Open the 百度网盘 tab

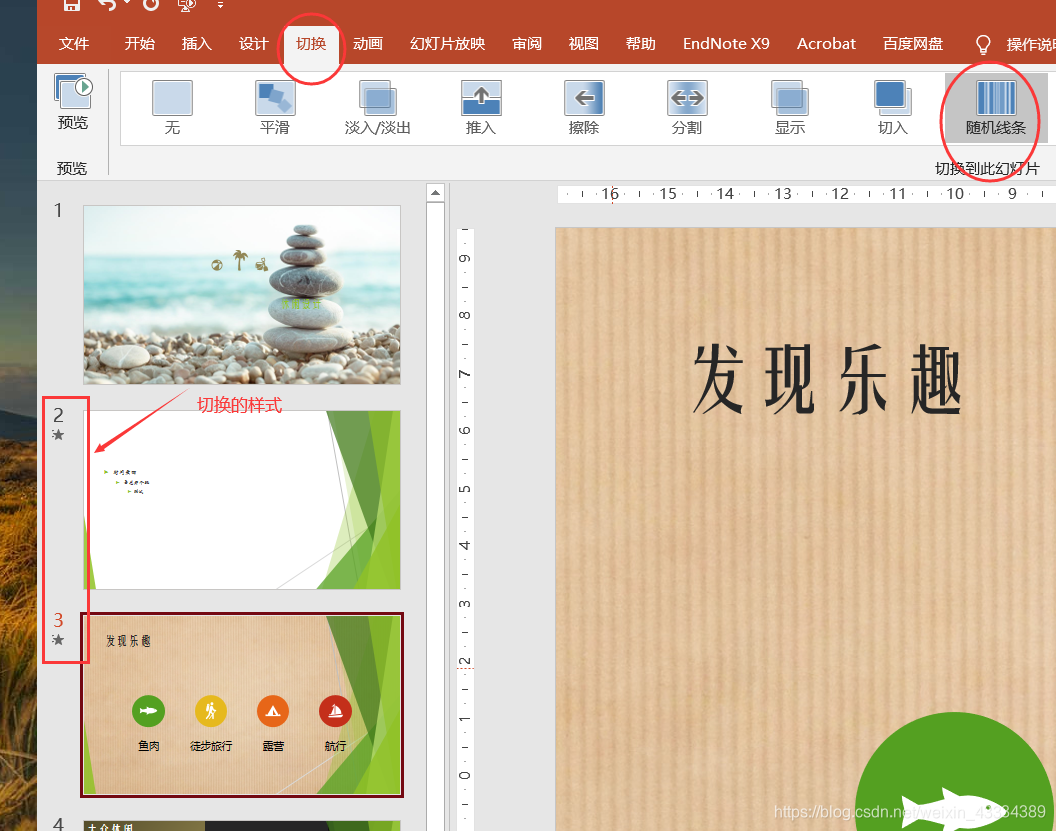coord(913,44)
